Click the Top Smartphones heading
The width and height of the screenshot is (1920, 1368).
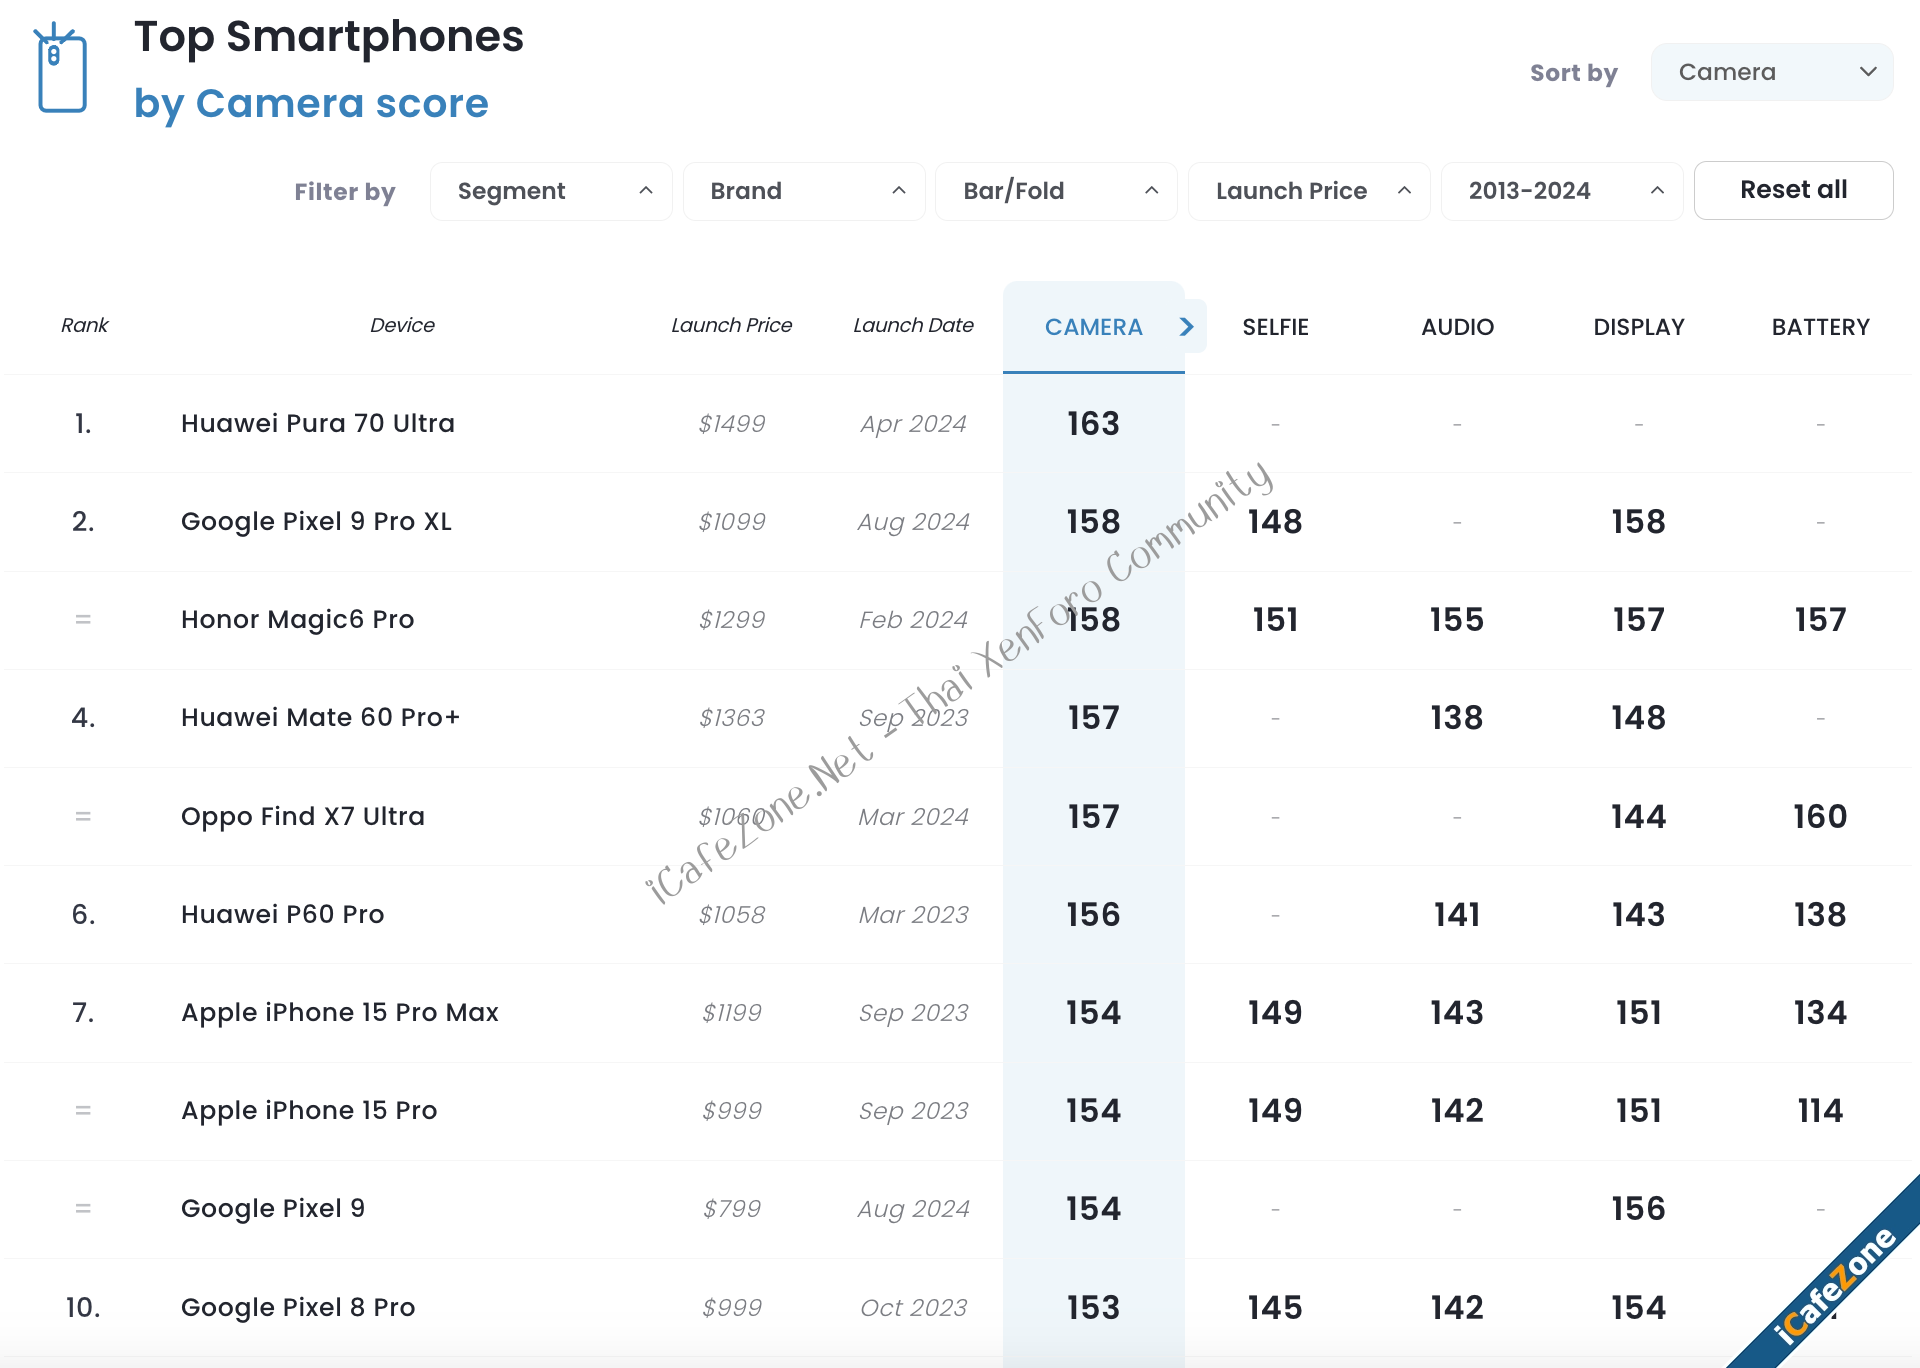[x=329, y=37]
